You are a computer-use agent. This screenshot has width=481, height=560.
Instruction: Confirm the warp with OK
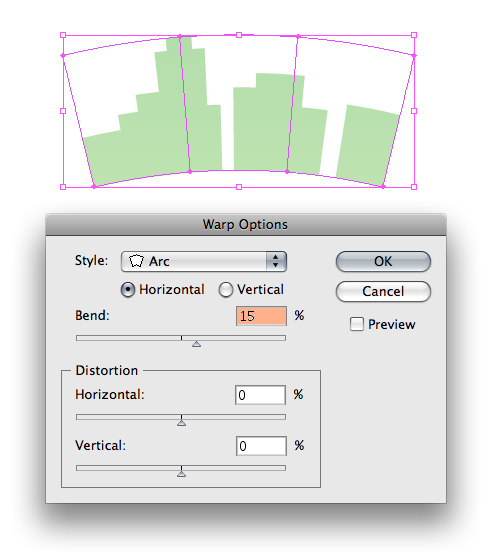tap(383, 261)
